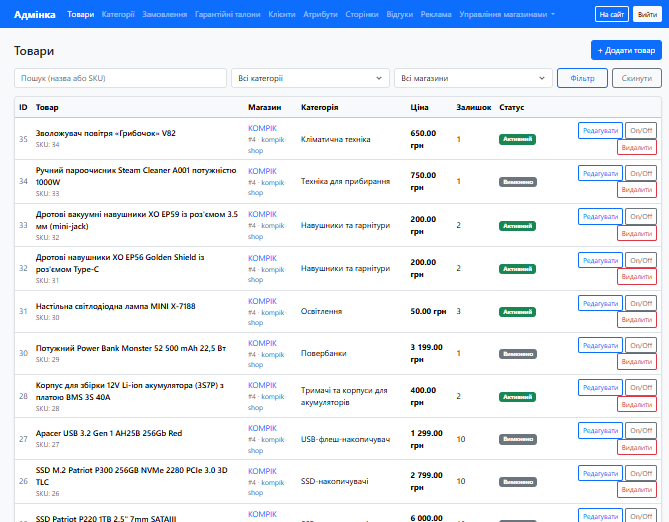The image size is (669, 522).
Task: Open KOMPIK shop link in Apacer USB row
Action: point(262,428)
